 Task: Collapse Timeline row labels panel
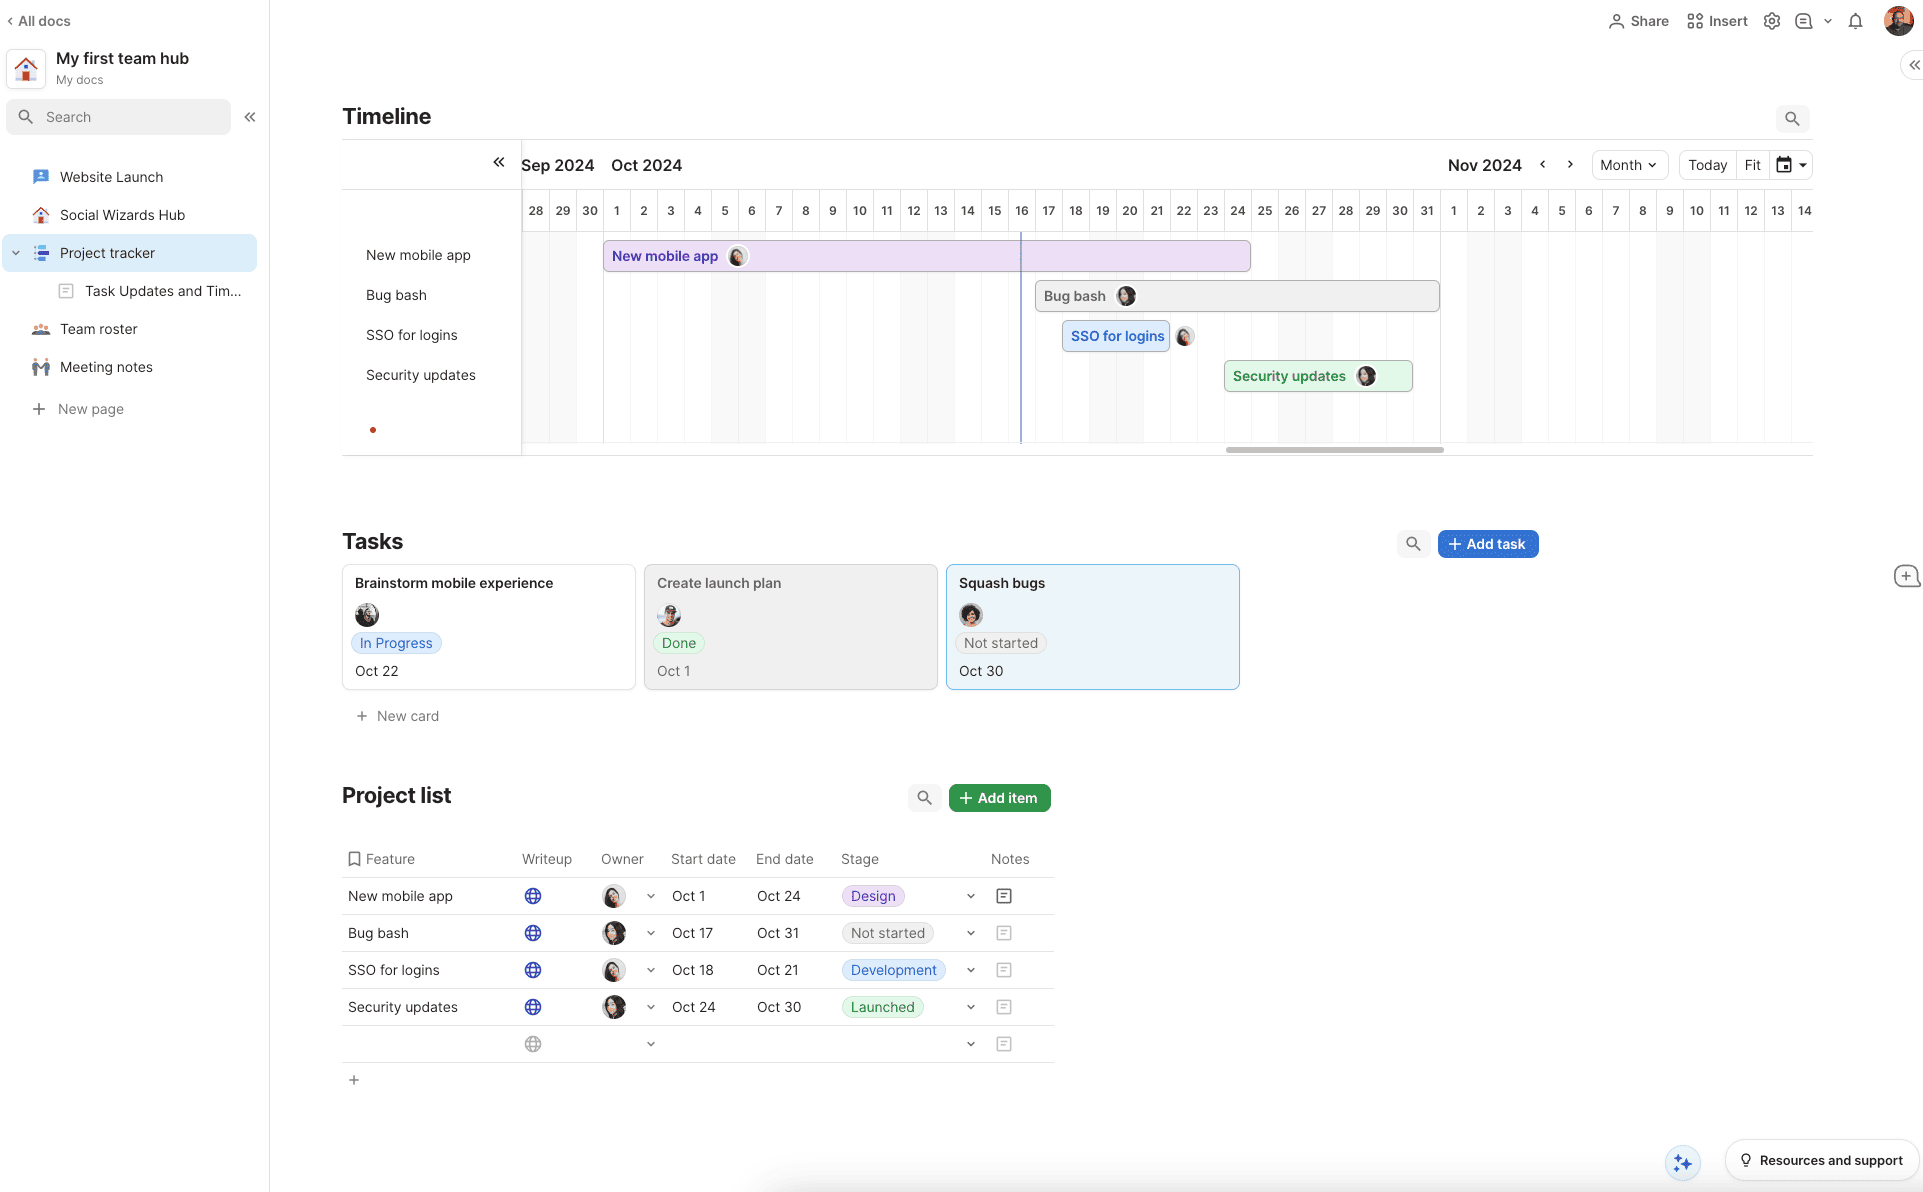[x=498, y=162]
